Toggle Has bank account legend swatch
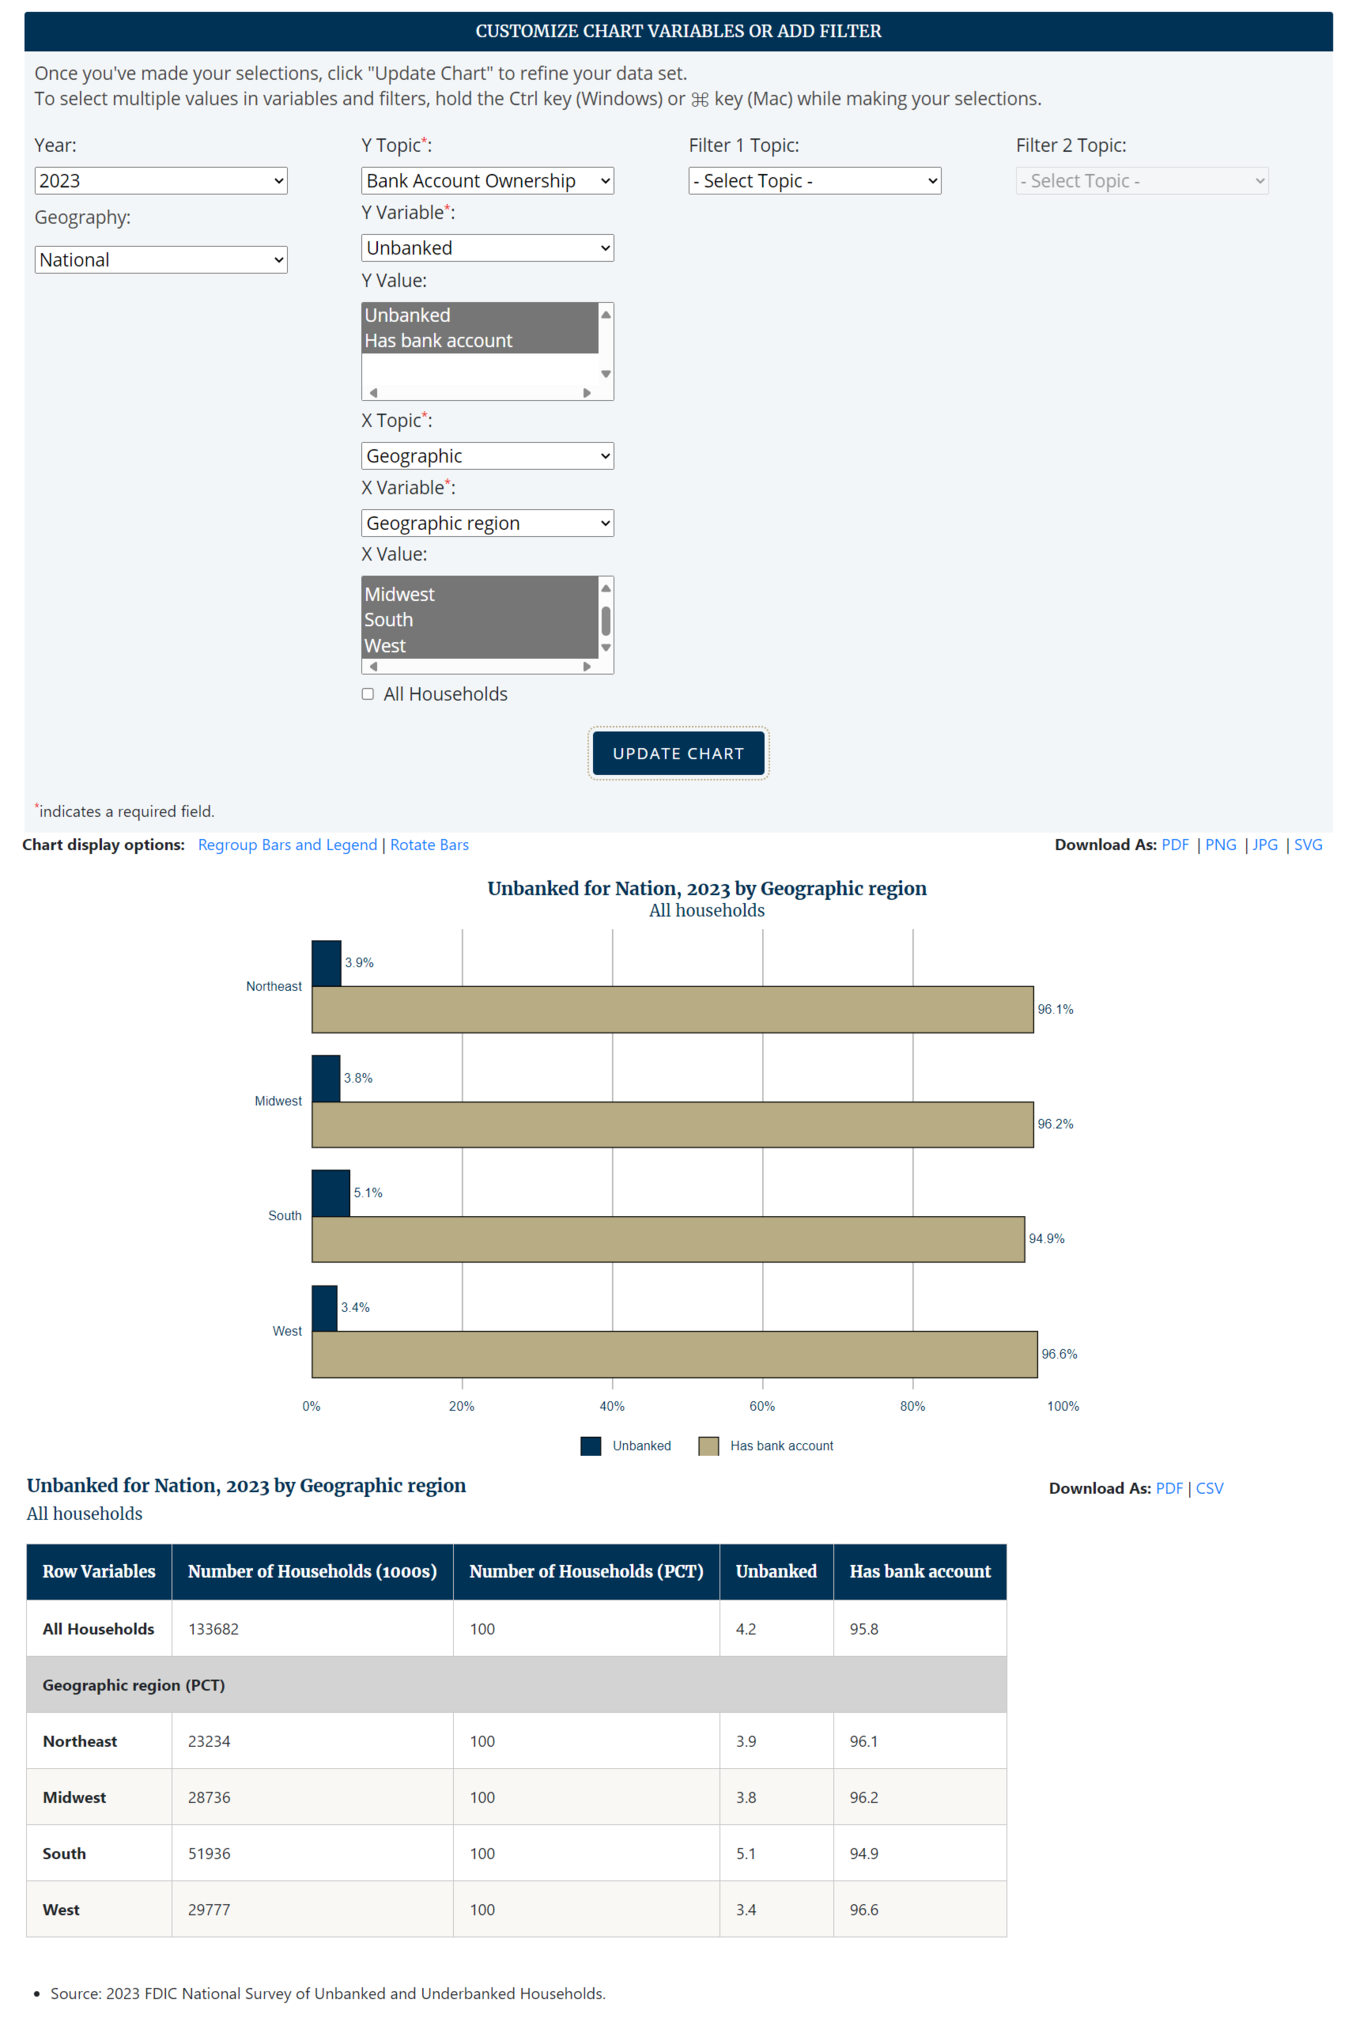1356x2022 pixels. point(708,1446)
